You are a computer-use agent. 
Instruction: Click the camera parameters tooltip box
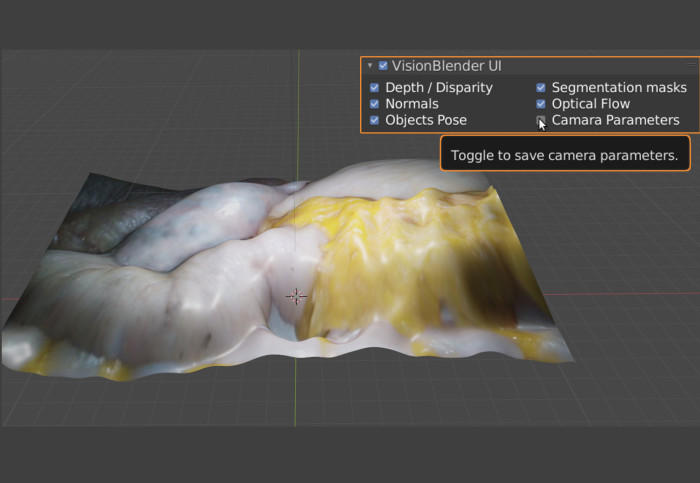(x=564, y=155)
